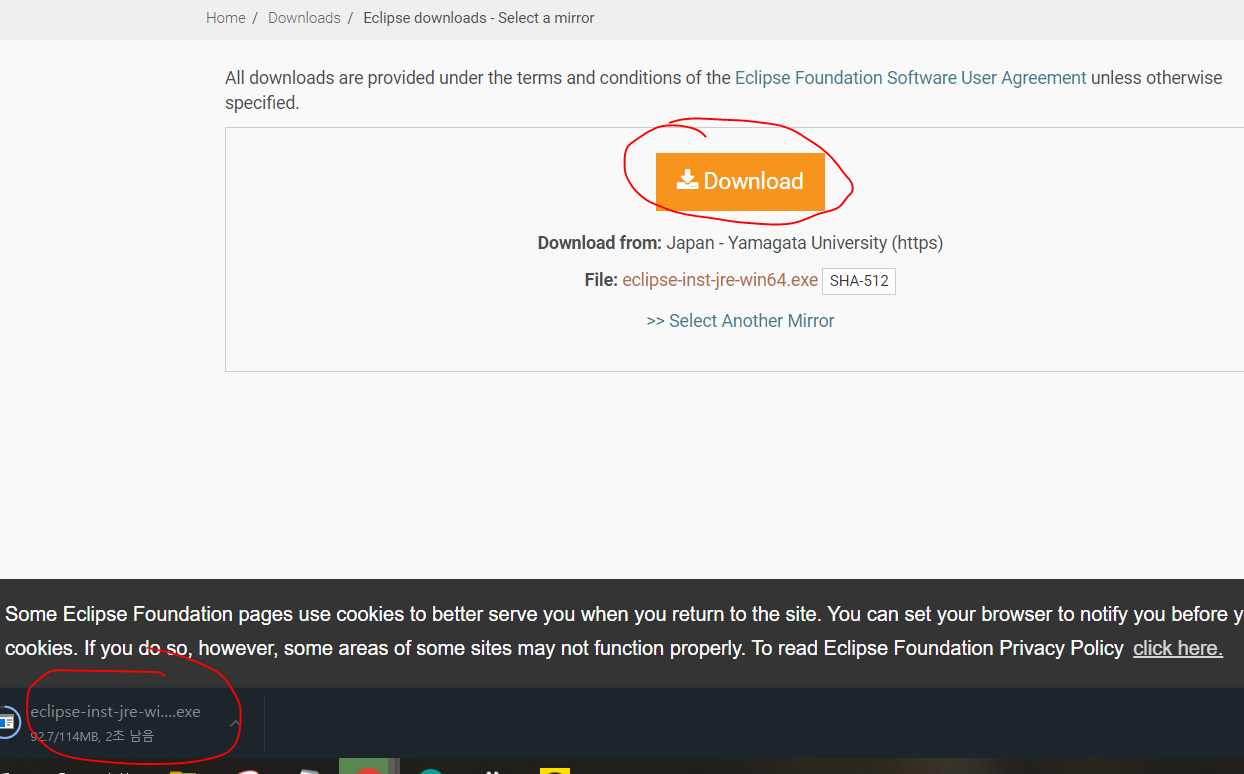Click the eclipse-inst-jre-win64.exe file link
Viewport: 1244px width, 774px height.
[720, 280]
